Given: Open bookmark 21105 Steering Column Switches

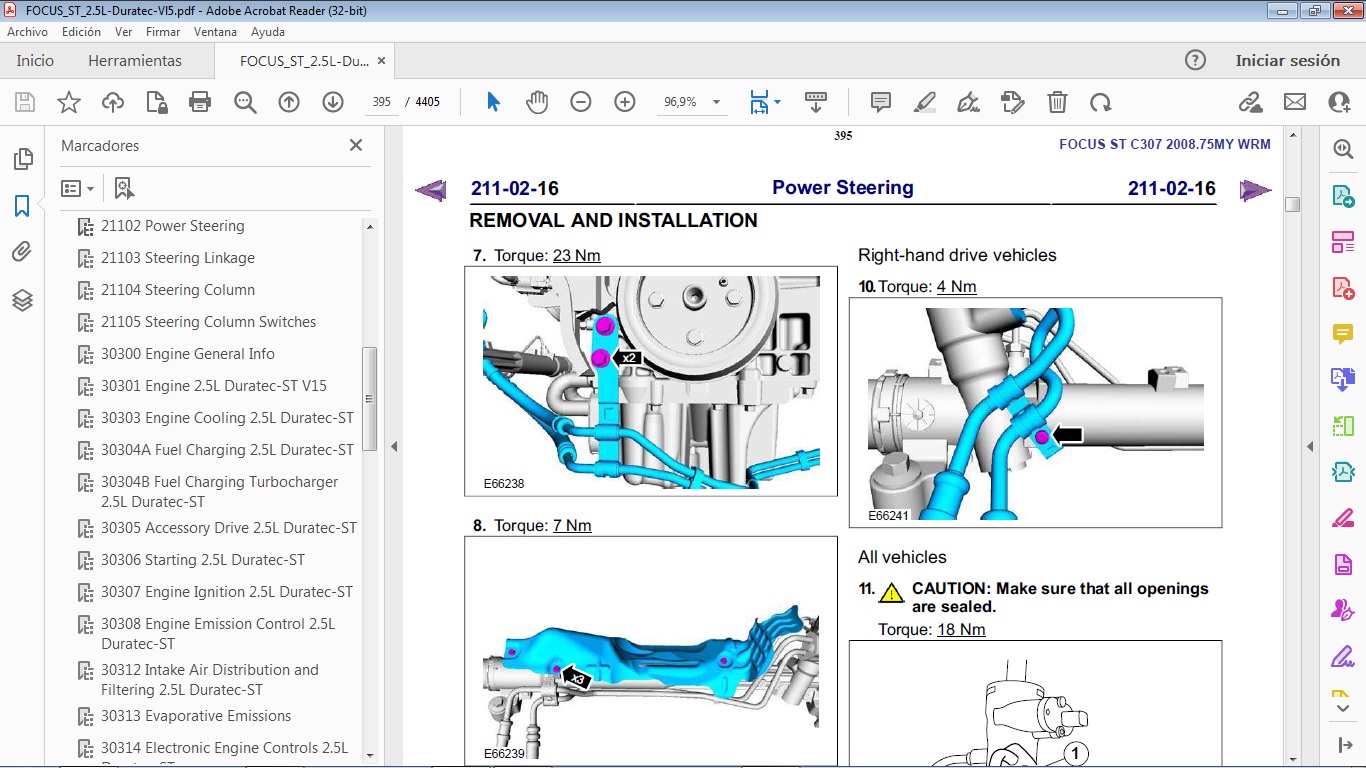Looking at the screenshot, I should point(208,322).
